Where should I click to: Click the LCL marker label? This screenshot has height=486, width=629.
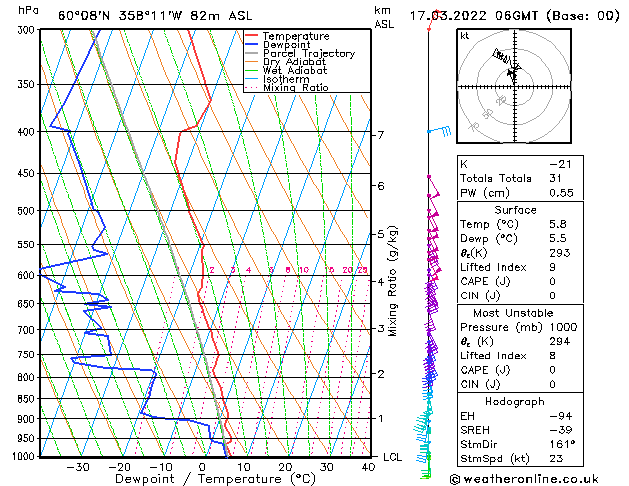point(392,457)
